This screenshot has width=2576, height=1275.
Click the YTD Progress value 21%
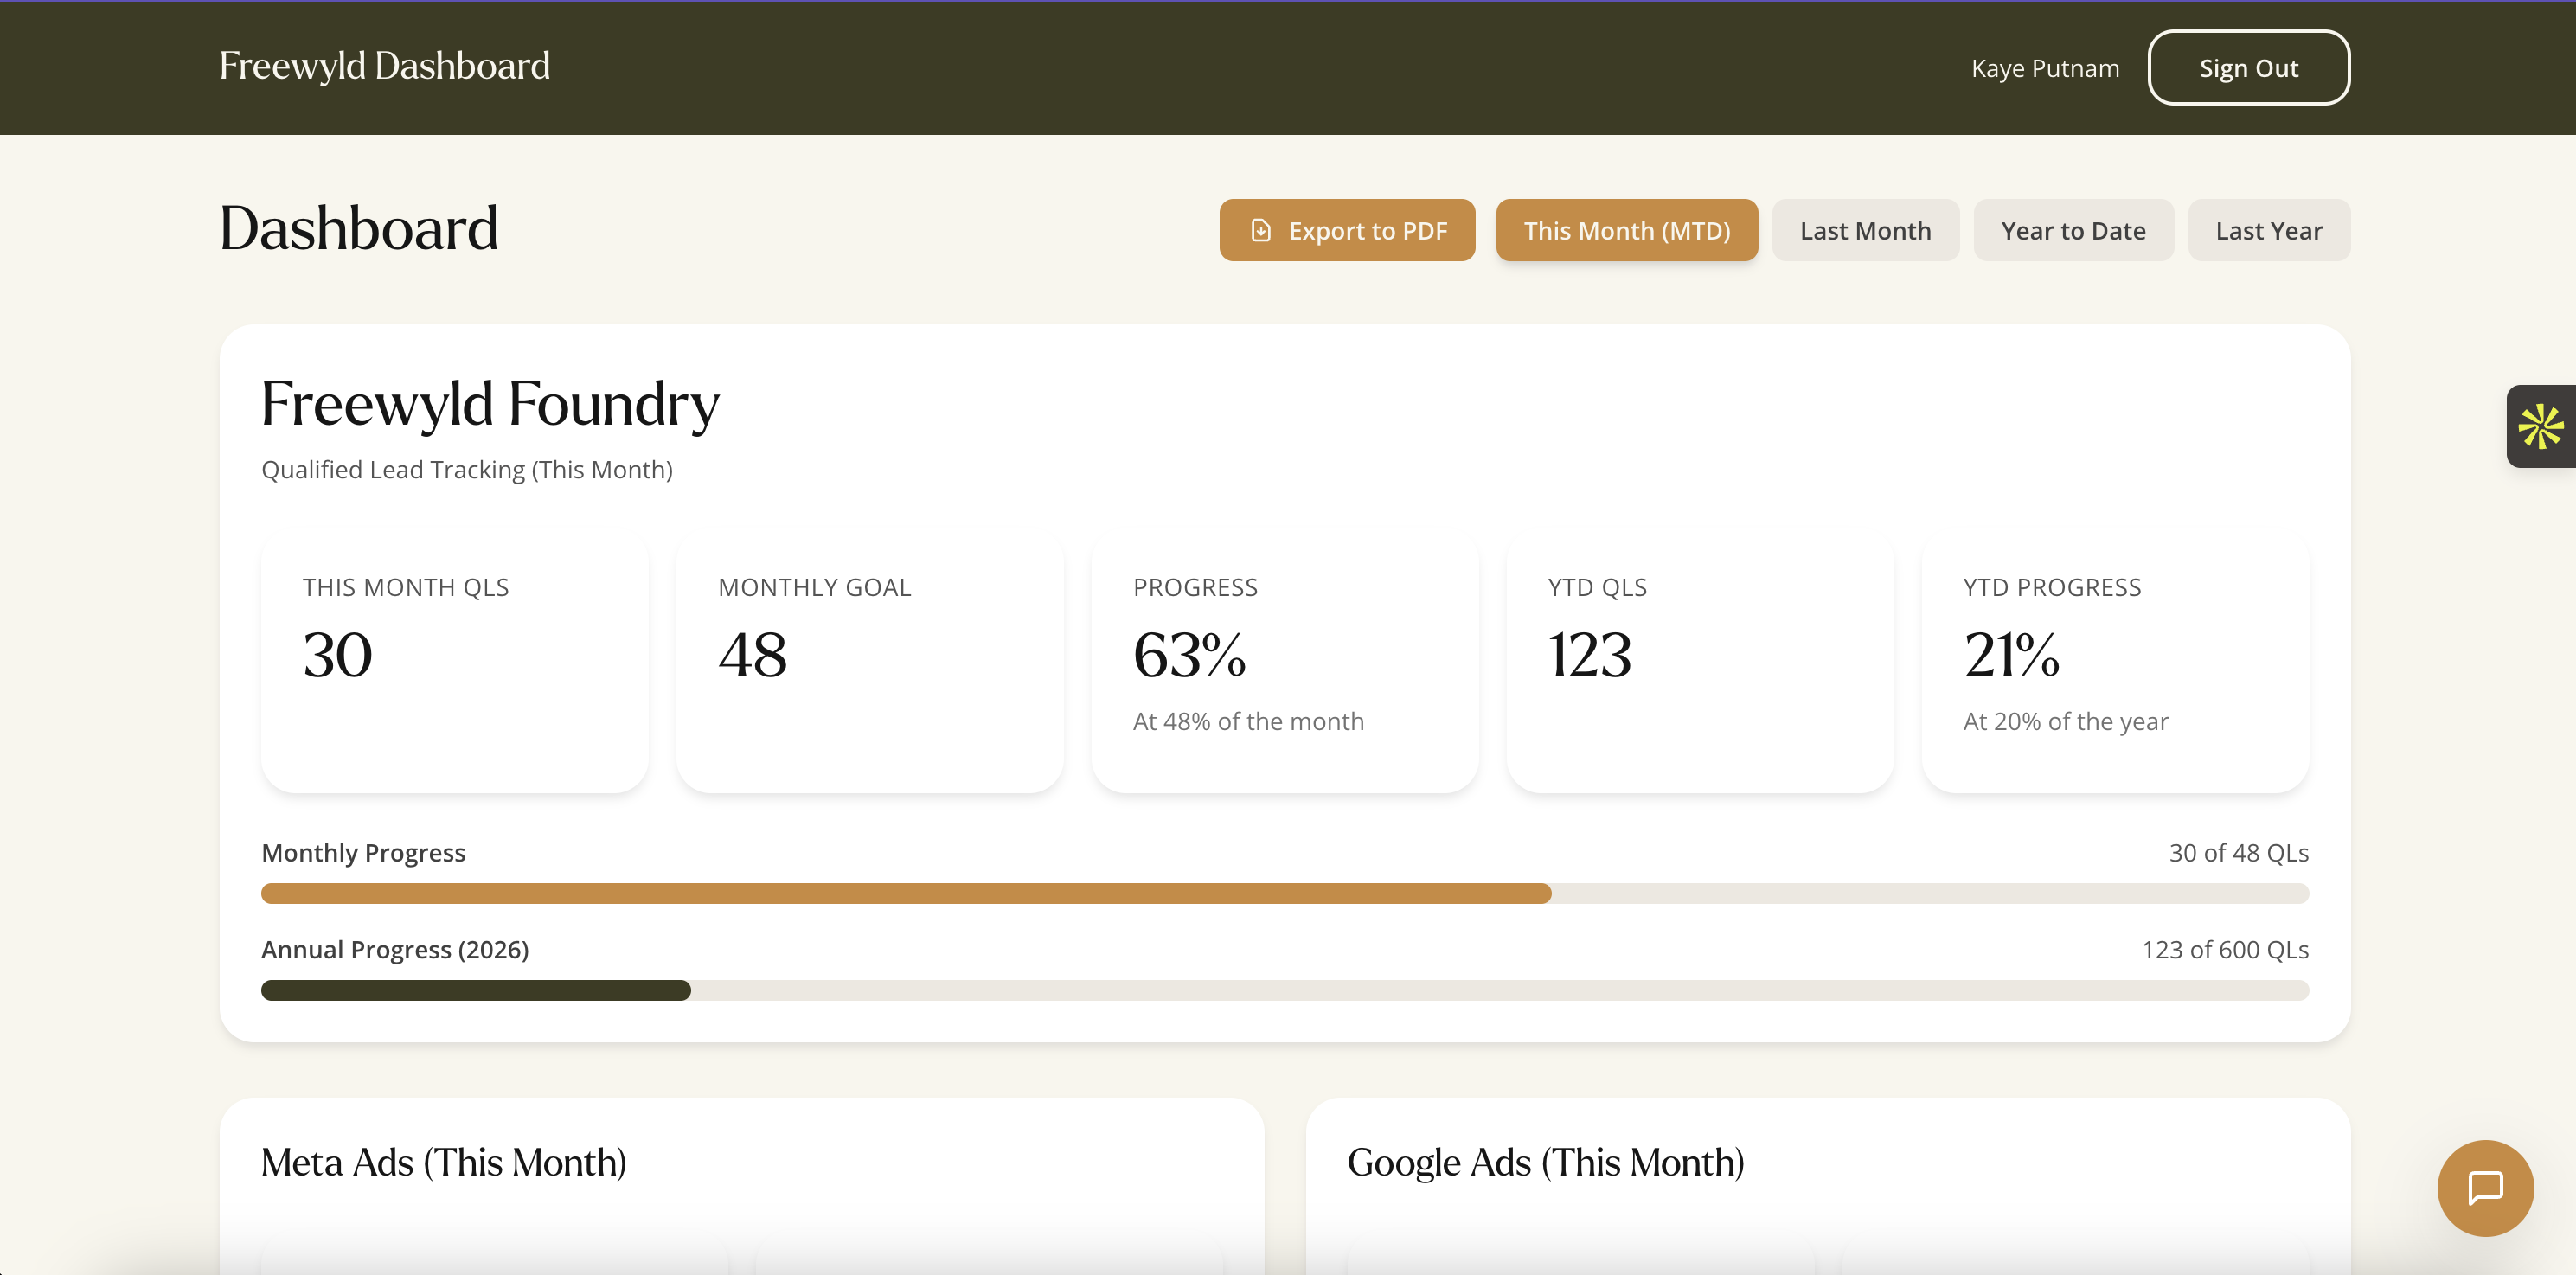pyautogui.click(x=2012, y=655)
